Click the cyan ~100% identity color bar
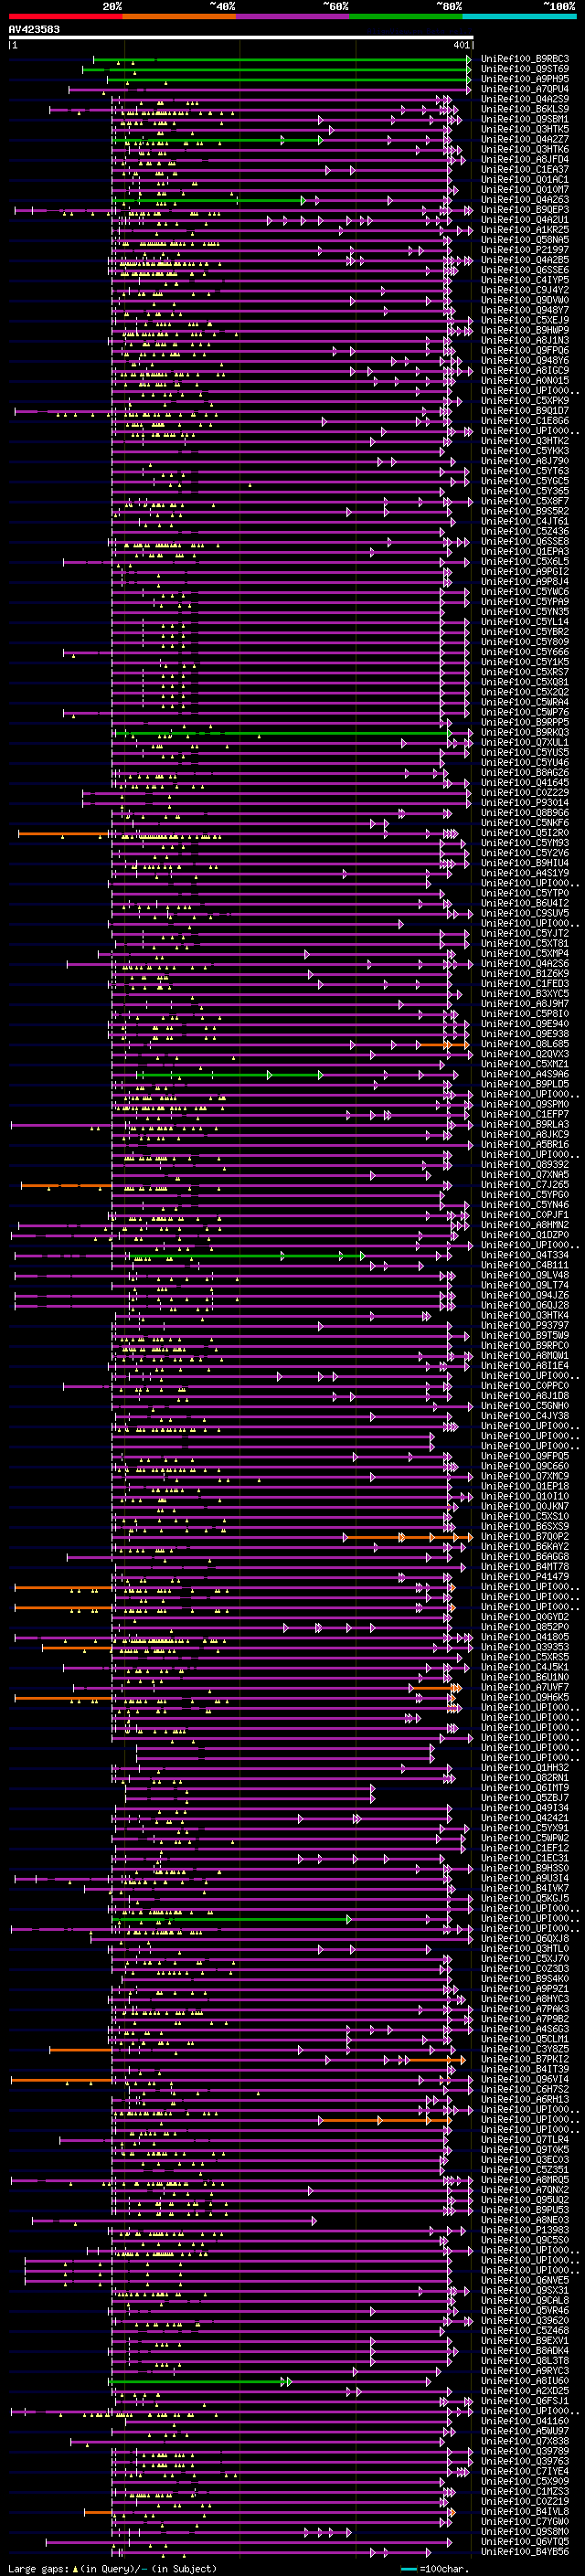This screenshot has height=2576, width=585. coord(520,16)
